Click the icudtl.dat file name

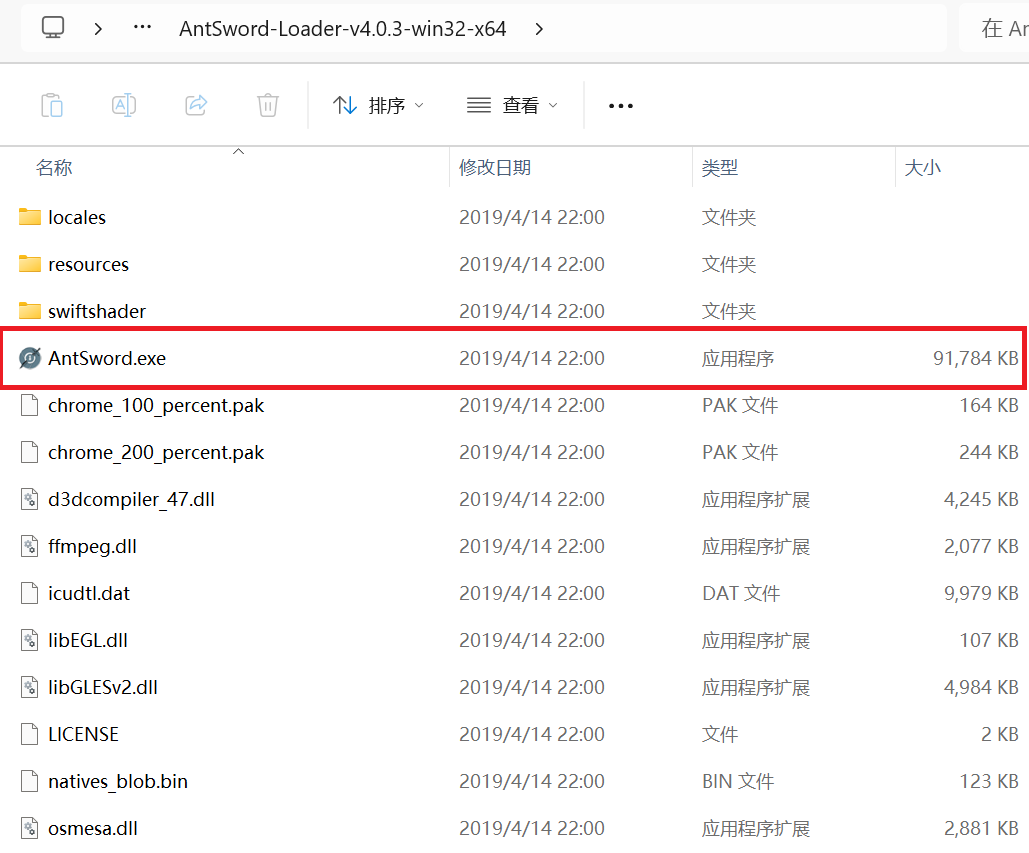pos(89,593)
